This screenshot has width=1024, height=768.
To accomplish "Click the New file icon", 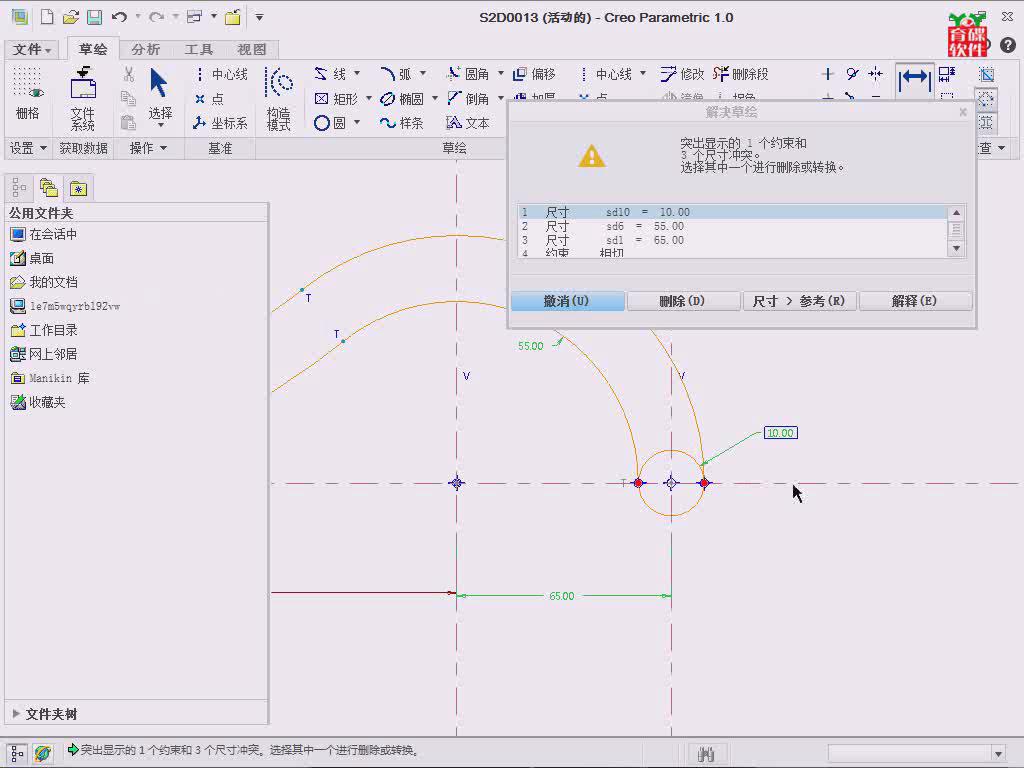I will 47,17.
